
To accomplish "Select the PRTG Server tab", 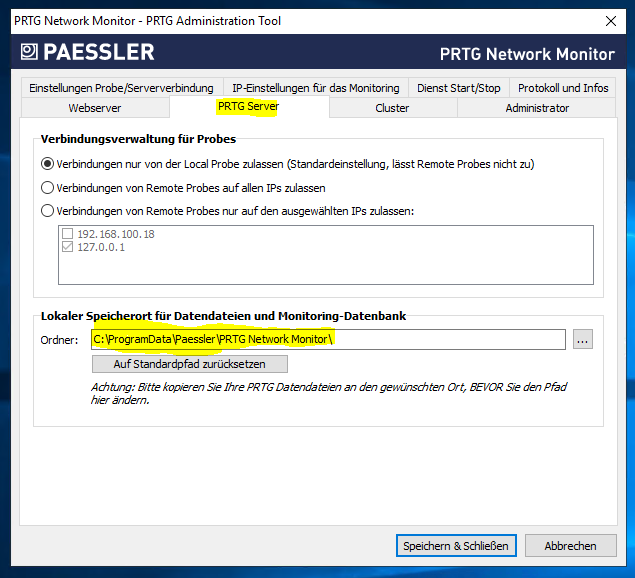I will pyautogui.click(x=249, y=107).
